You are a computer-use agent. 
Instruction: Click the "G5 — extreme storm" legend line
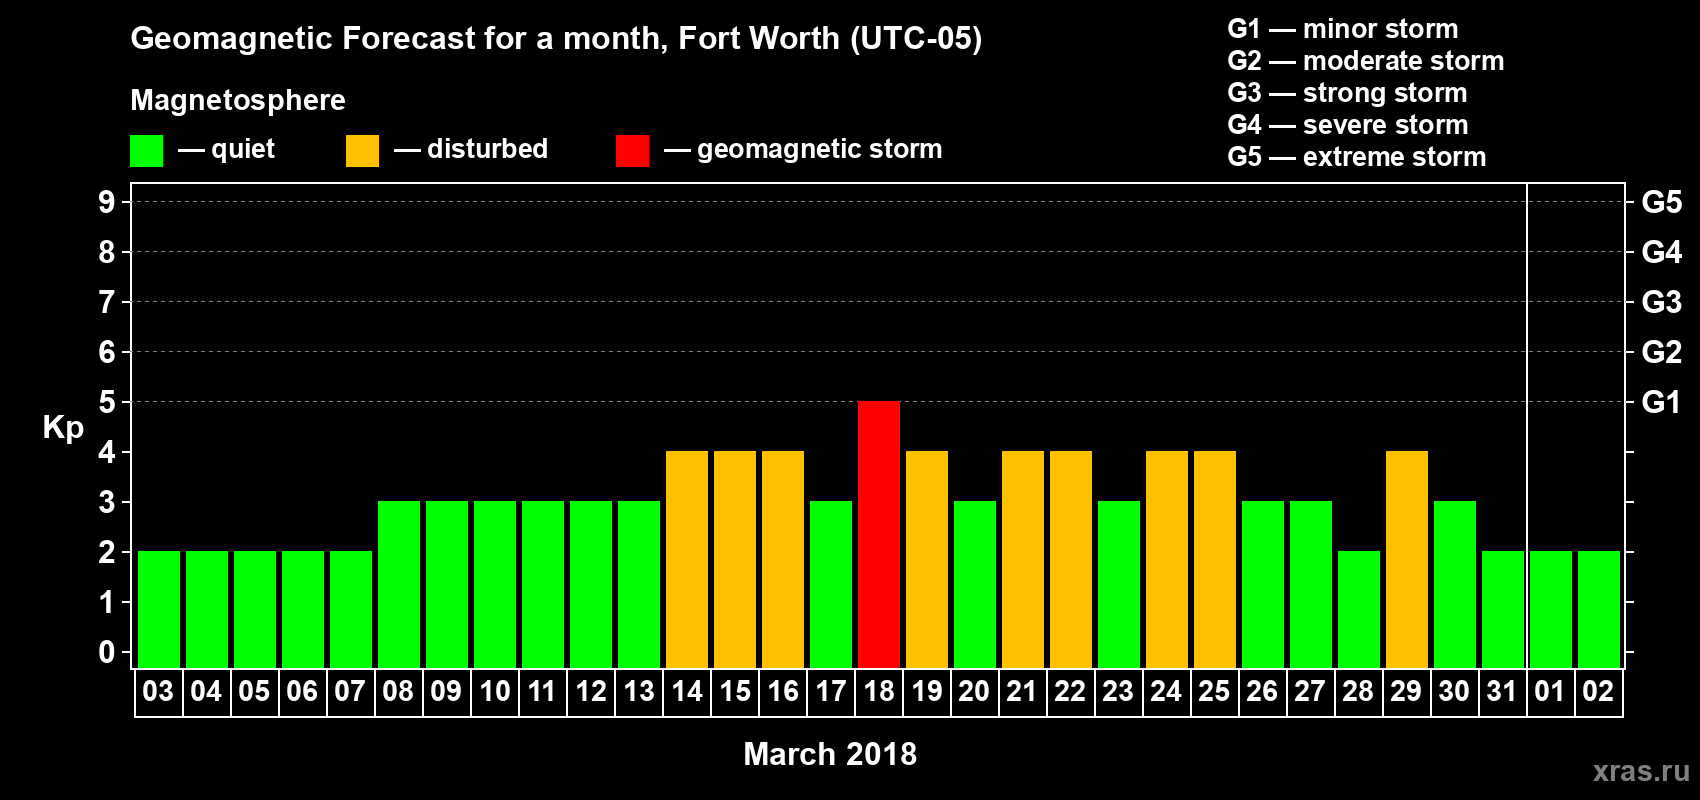point(1357,157)
